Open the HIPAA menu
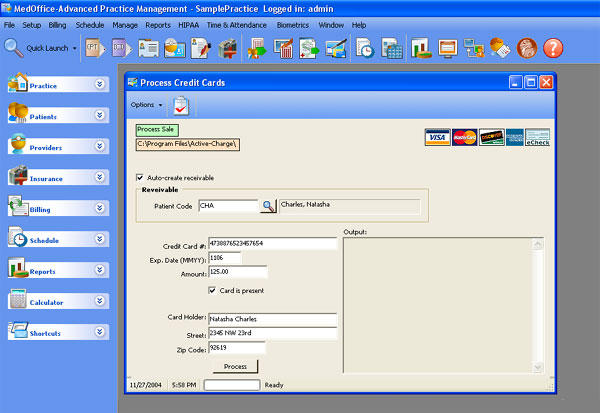This screenshot has height=413, width=600. click(x=190, y=23)
